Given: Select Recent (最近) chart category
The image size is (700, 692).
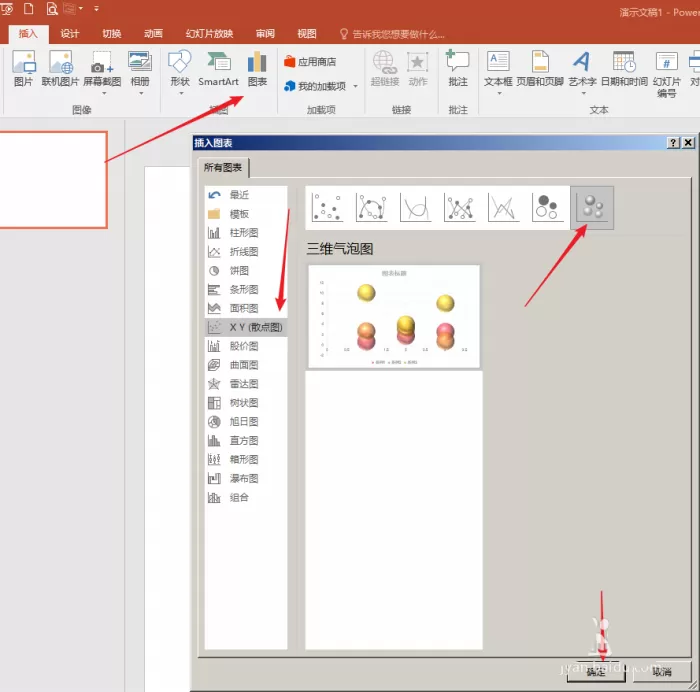Looking at the screenshot, I should coord(246,195).
